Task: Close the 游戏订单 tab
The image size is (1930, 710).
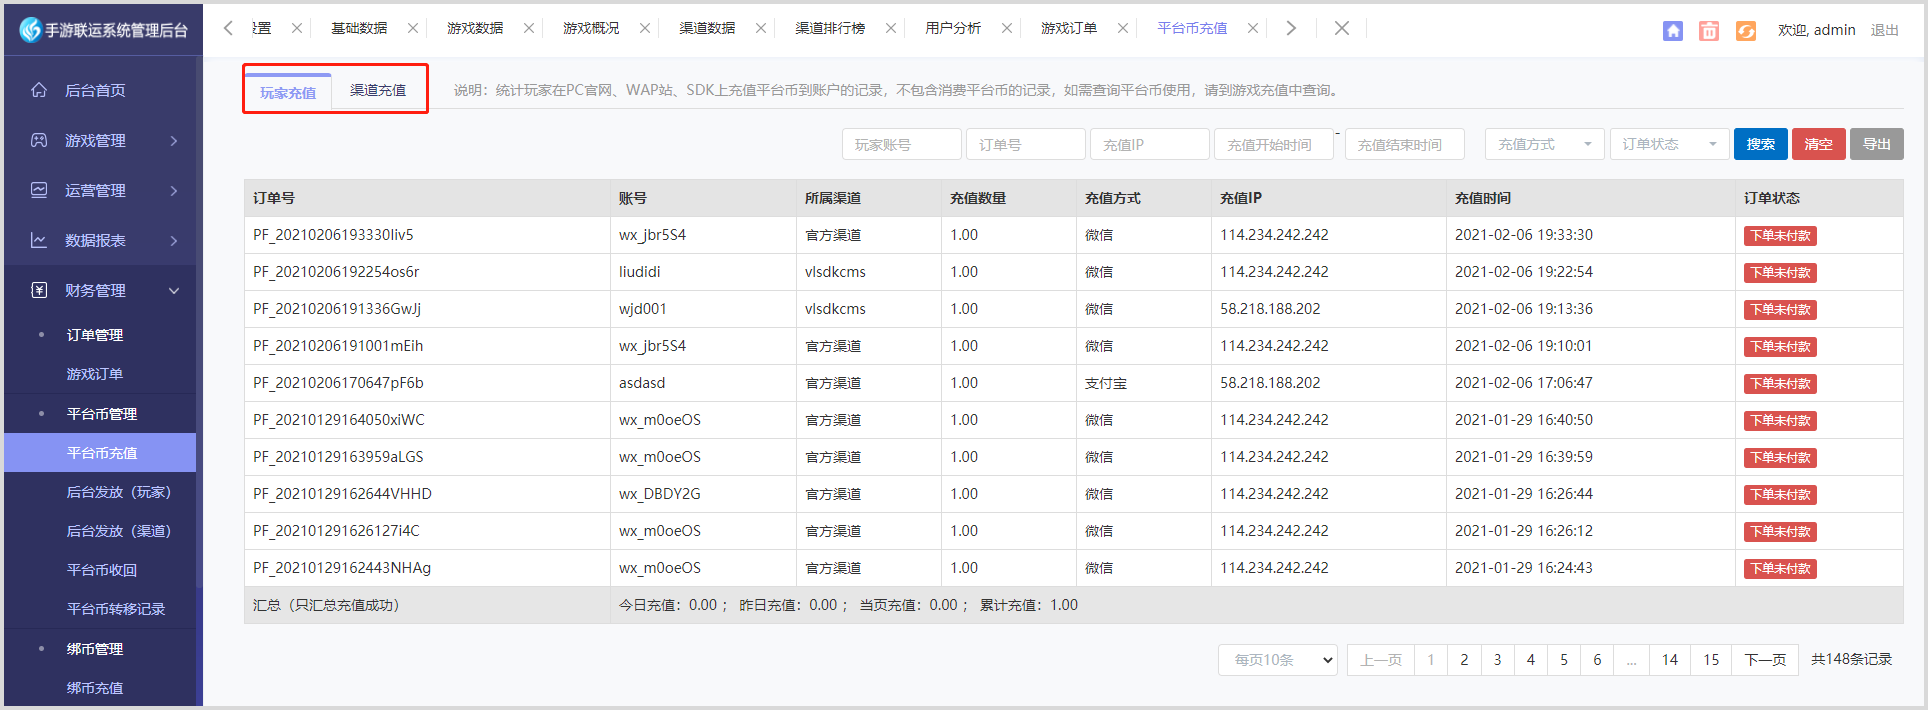Action: point(1123,28)
